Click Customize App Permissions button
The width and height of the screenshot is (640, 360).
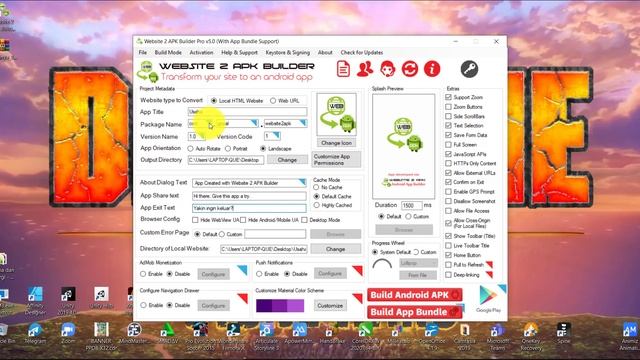336,160
